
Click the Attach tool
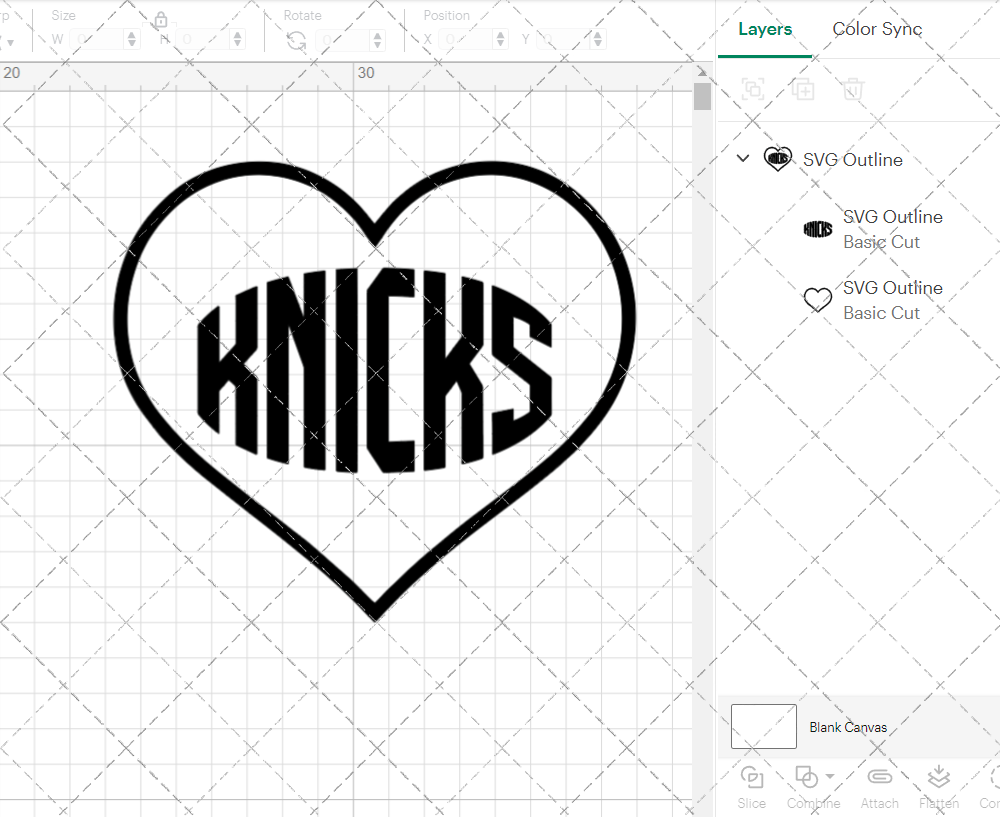pos(879,788)
